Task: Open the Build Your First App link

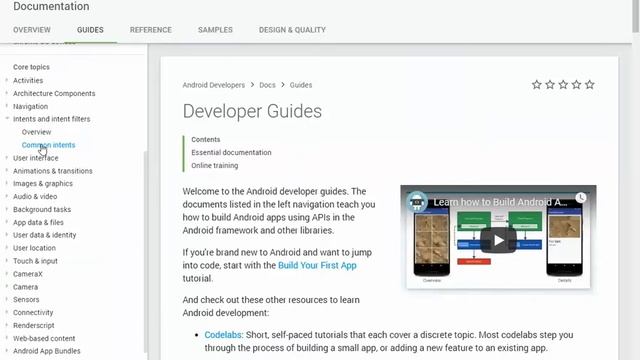Action: [x=317, y=265]
